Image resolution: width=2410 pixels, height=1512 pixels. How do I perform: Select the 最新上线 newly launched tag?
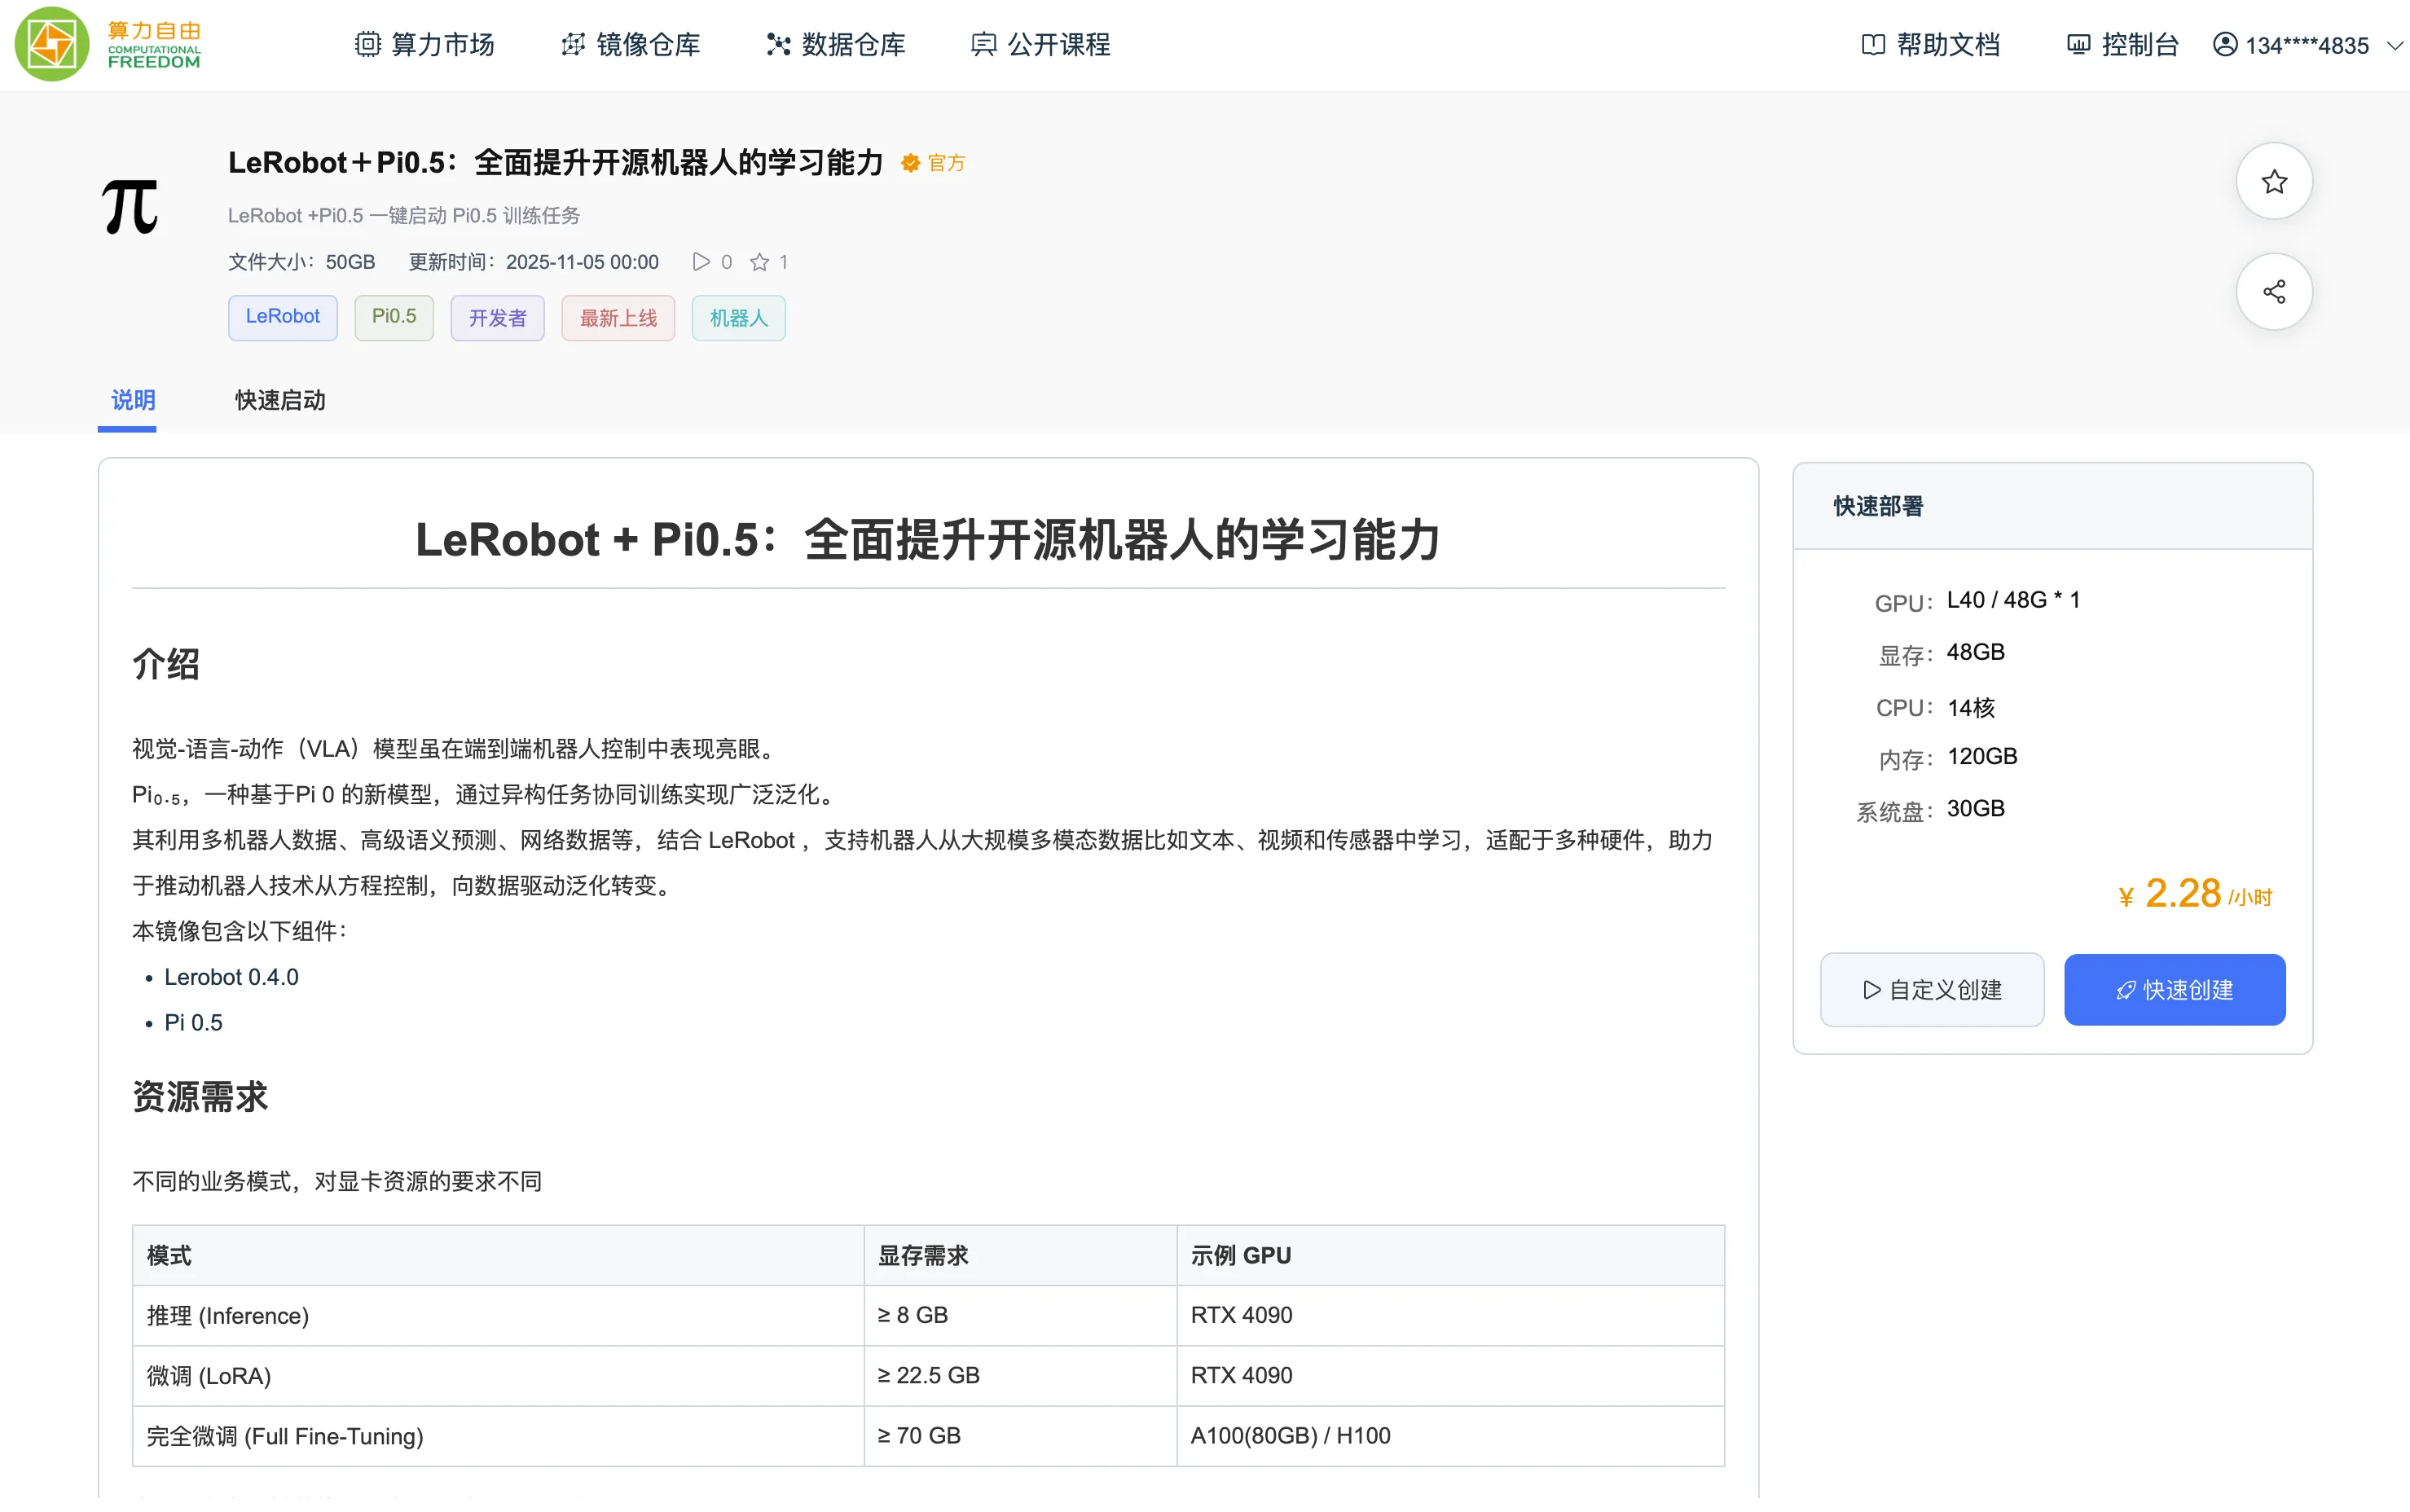tap(617, 317)
